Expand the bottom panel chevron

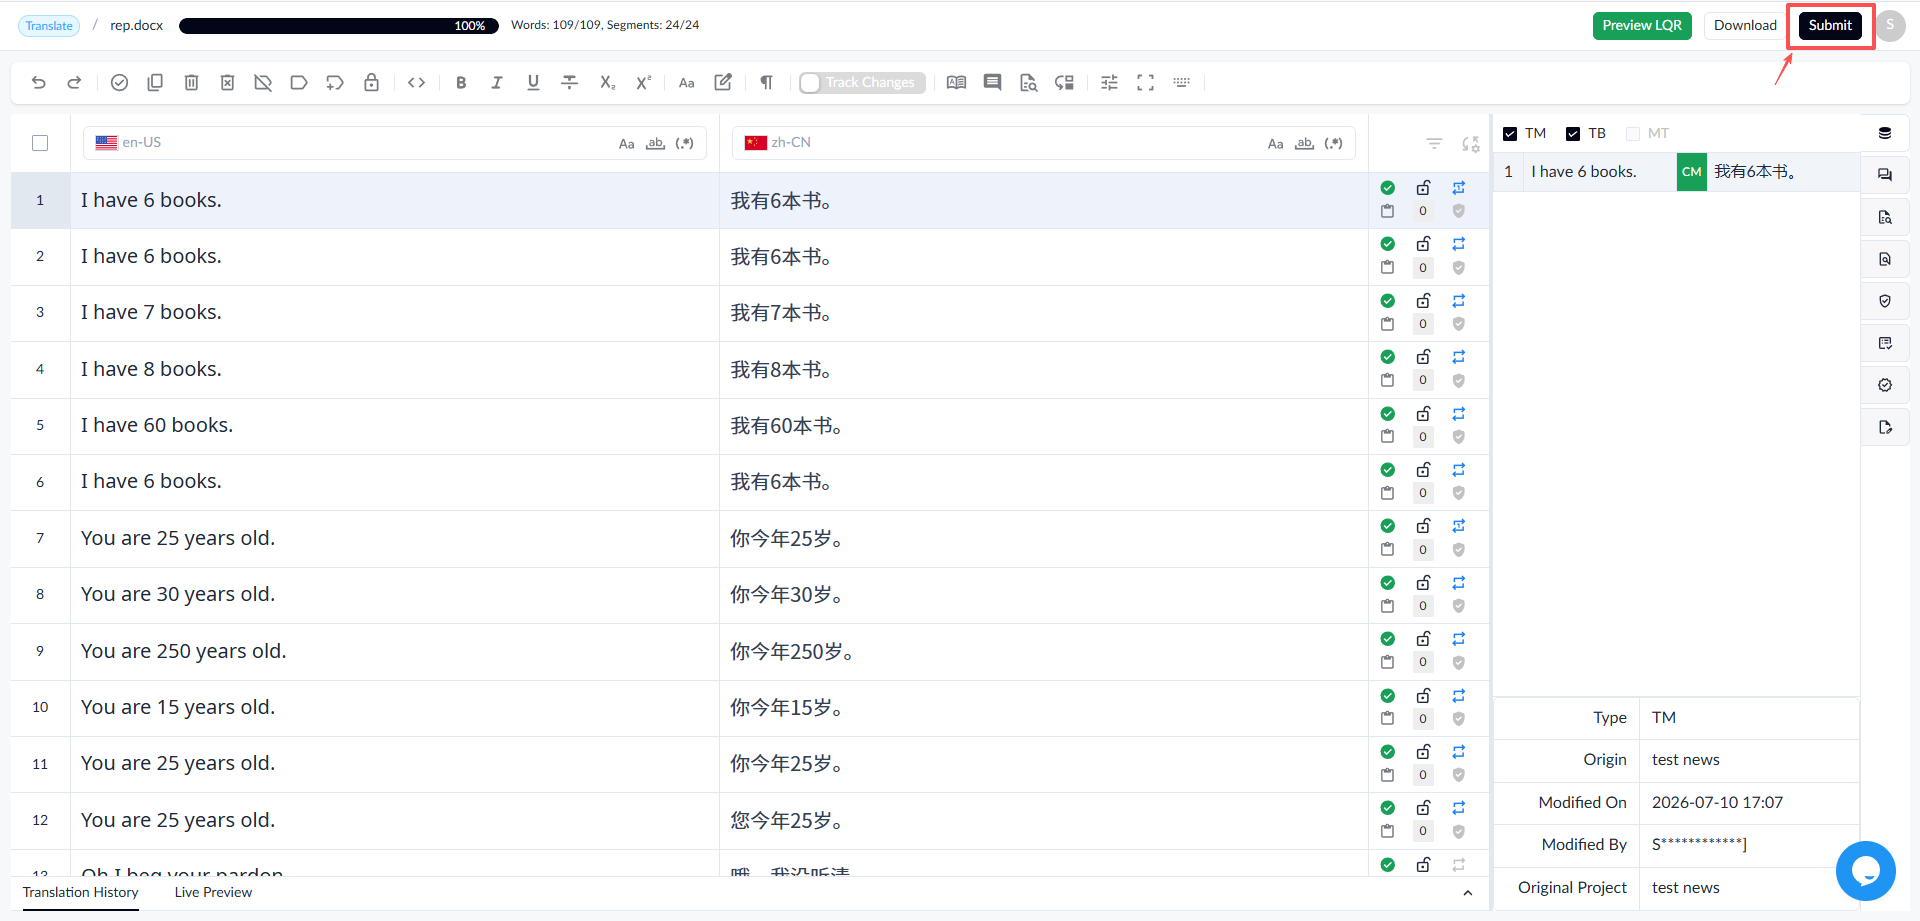click(1467, 893)
